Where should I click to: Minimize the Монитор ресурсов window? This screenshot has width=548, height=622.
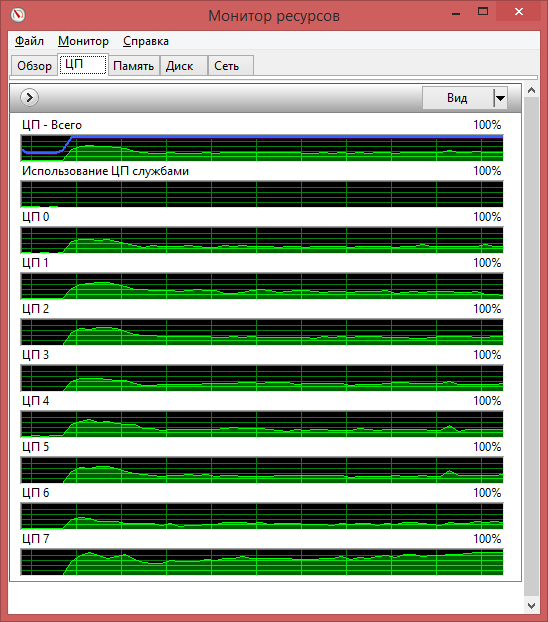(456, 12)
